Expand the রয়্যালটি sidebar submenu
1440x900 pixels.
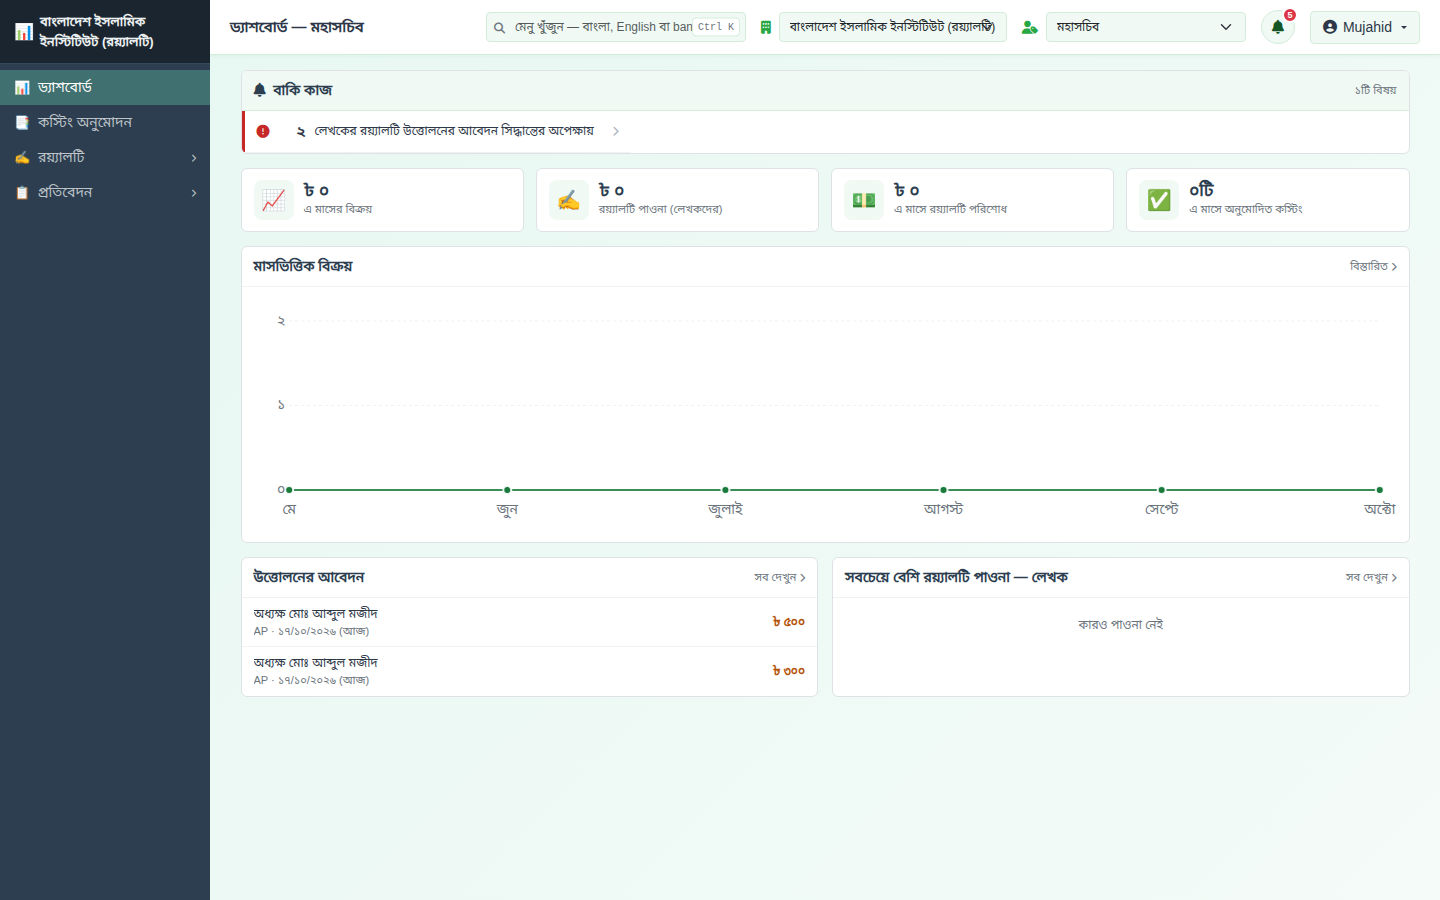tap(105, 157)
